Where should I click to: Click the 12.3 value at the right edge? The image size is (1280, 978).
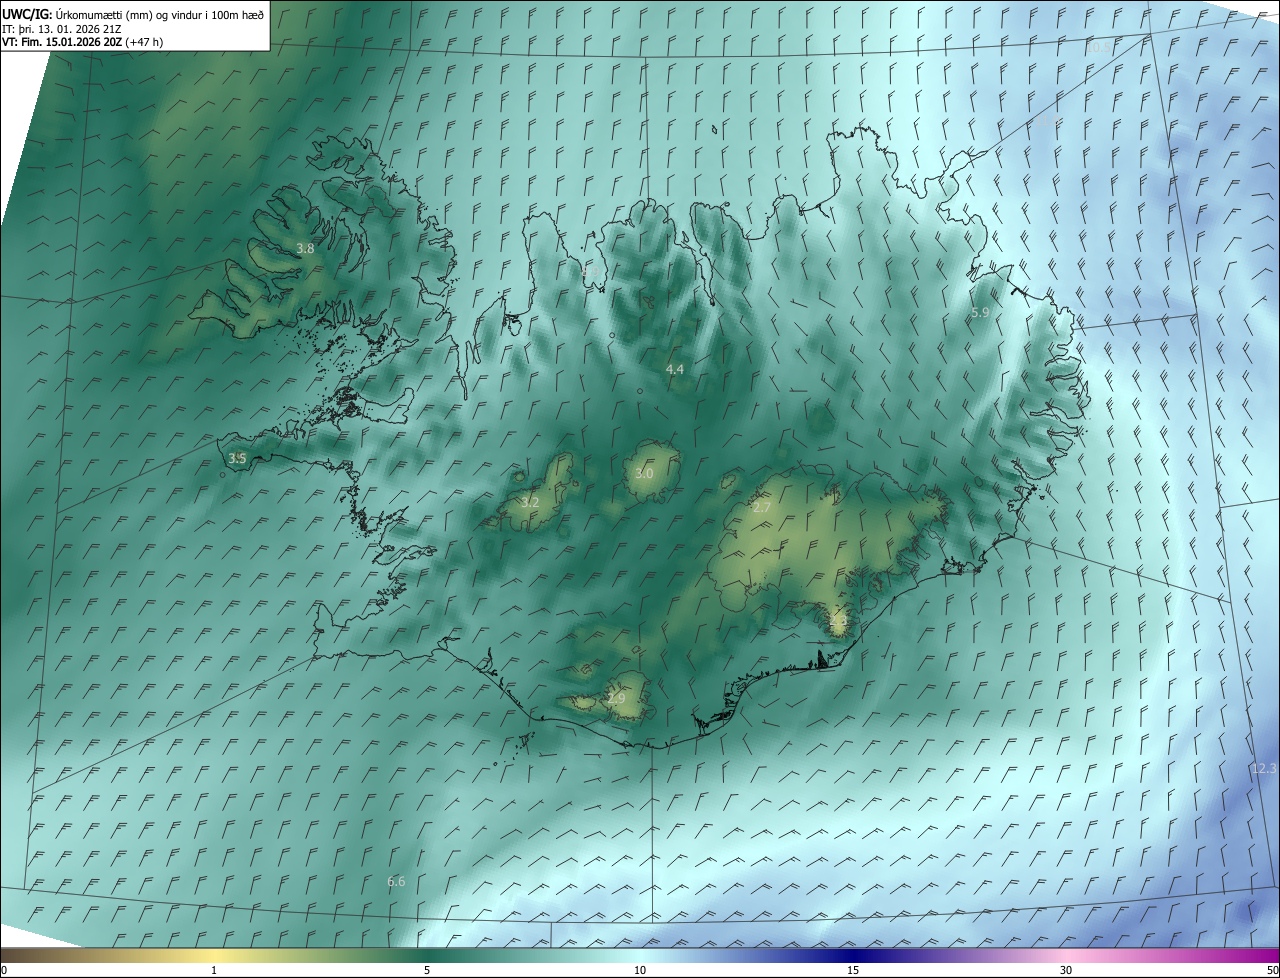click(1264, 768)
